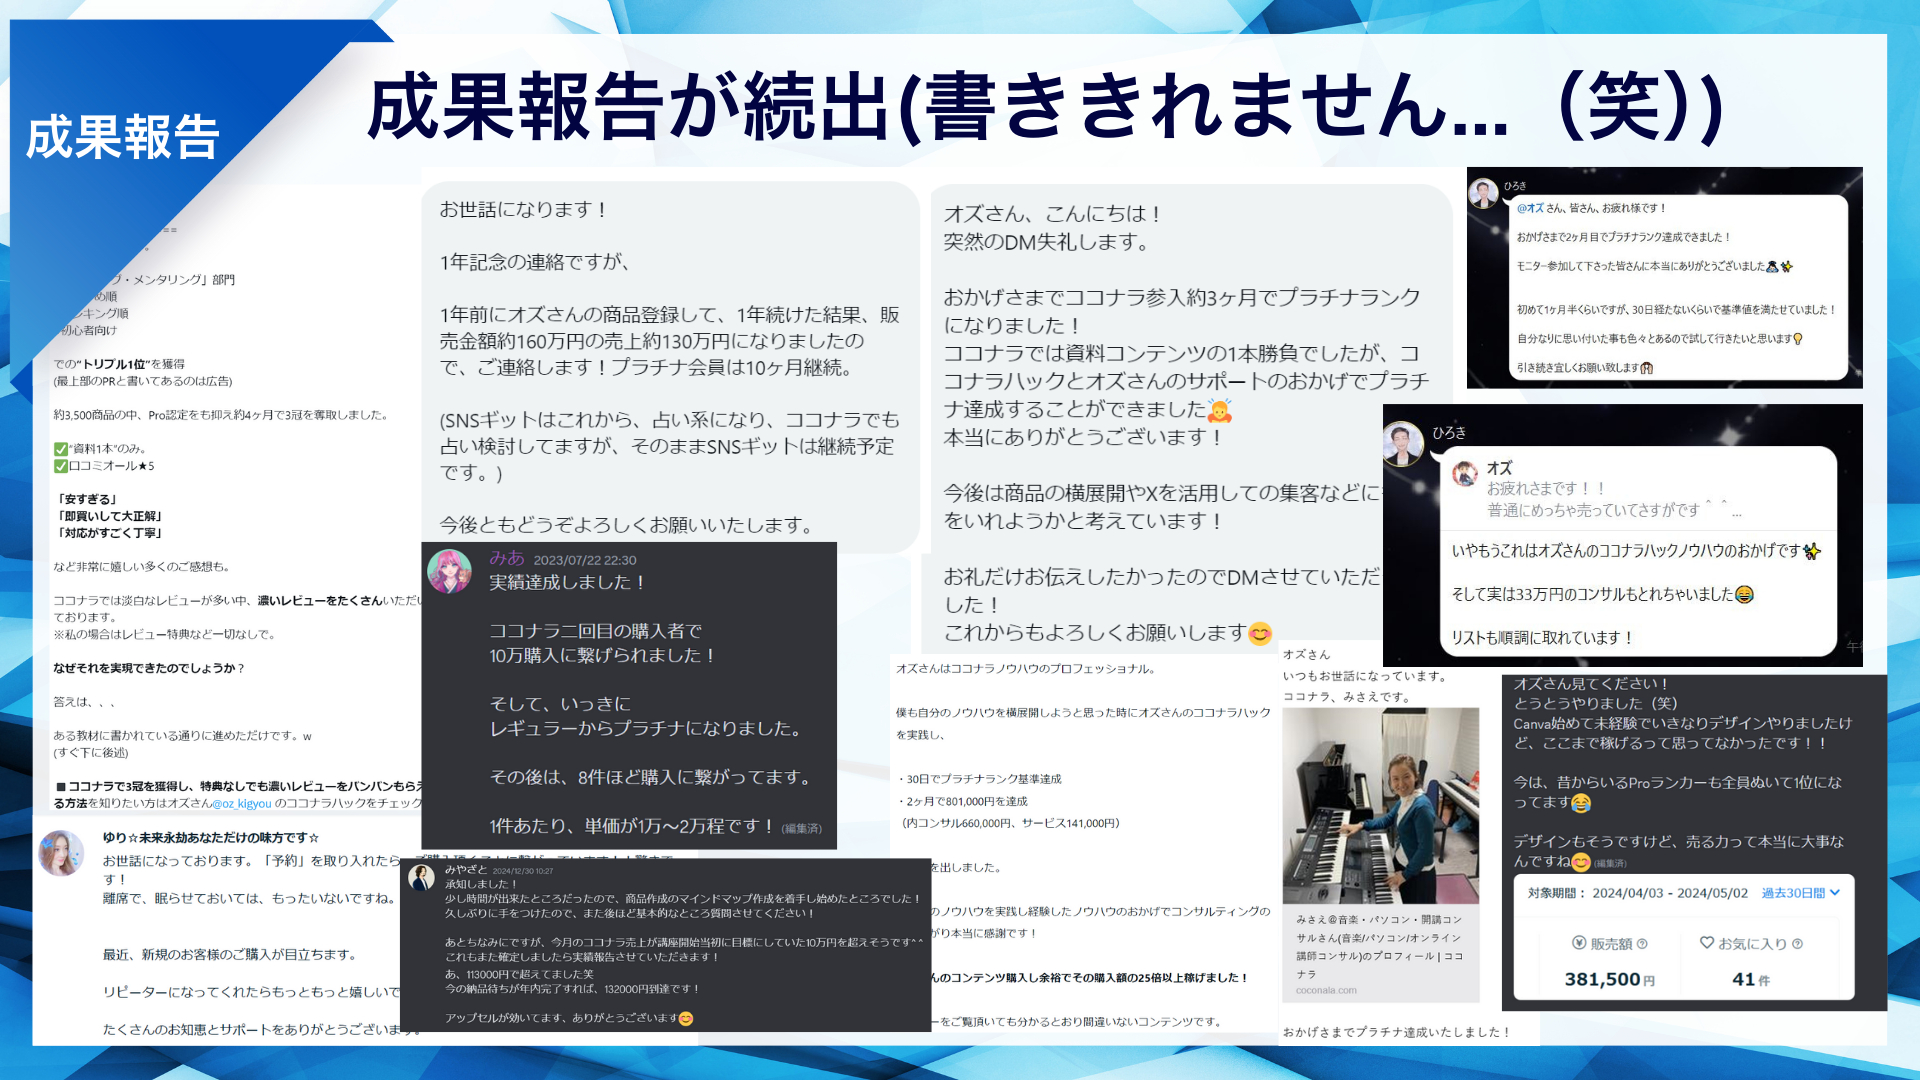Click ゆり's profile avatar
Viewport: 1920px width, 1080px height.
tap(62, 853)
